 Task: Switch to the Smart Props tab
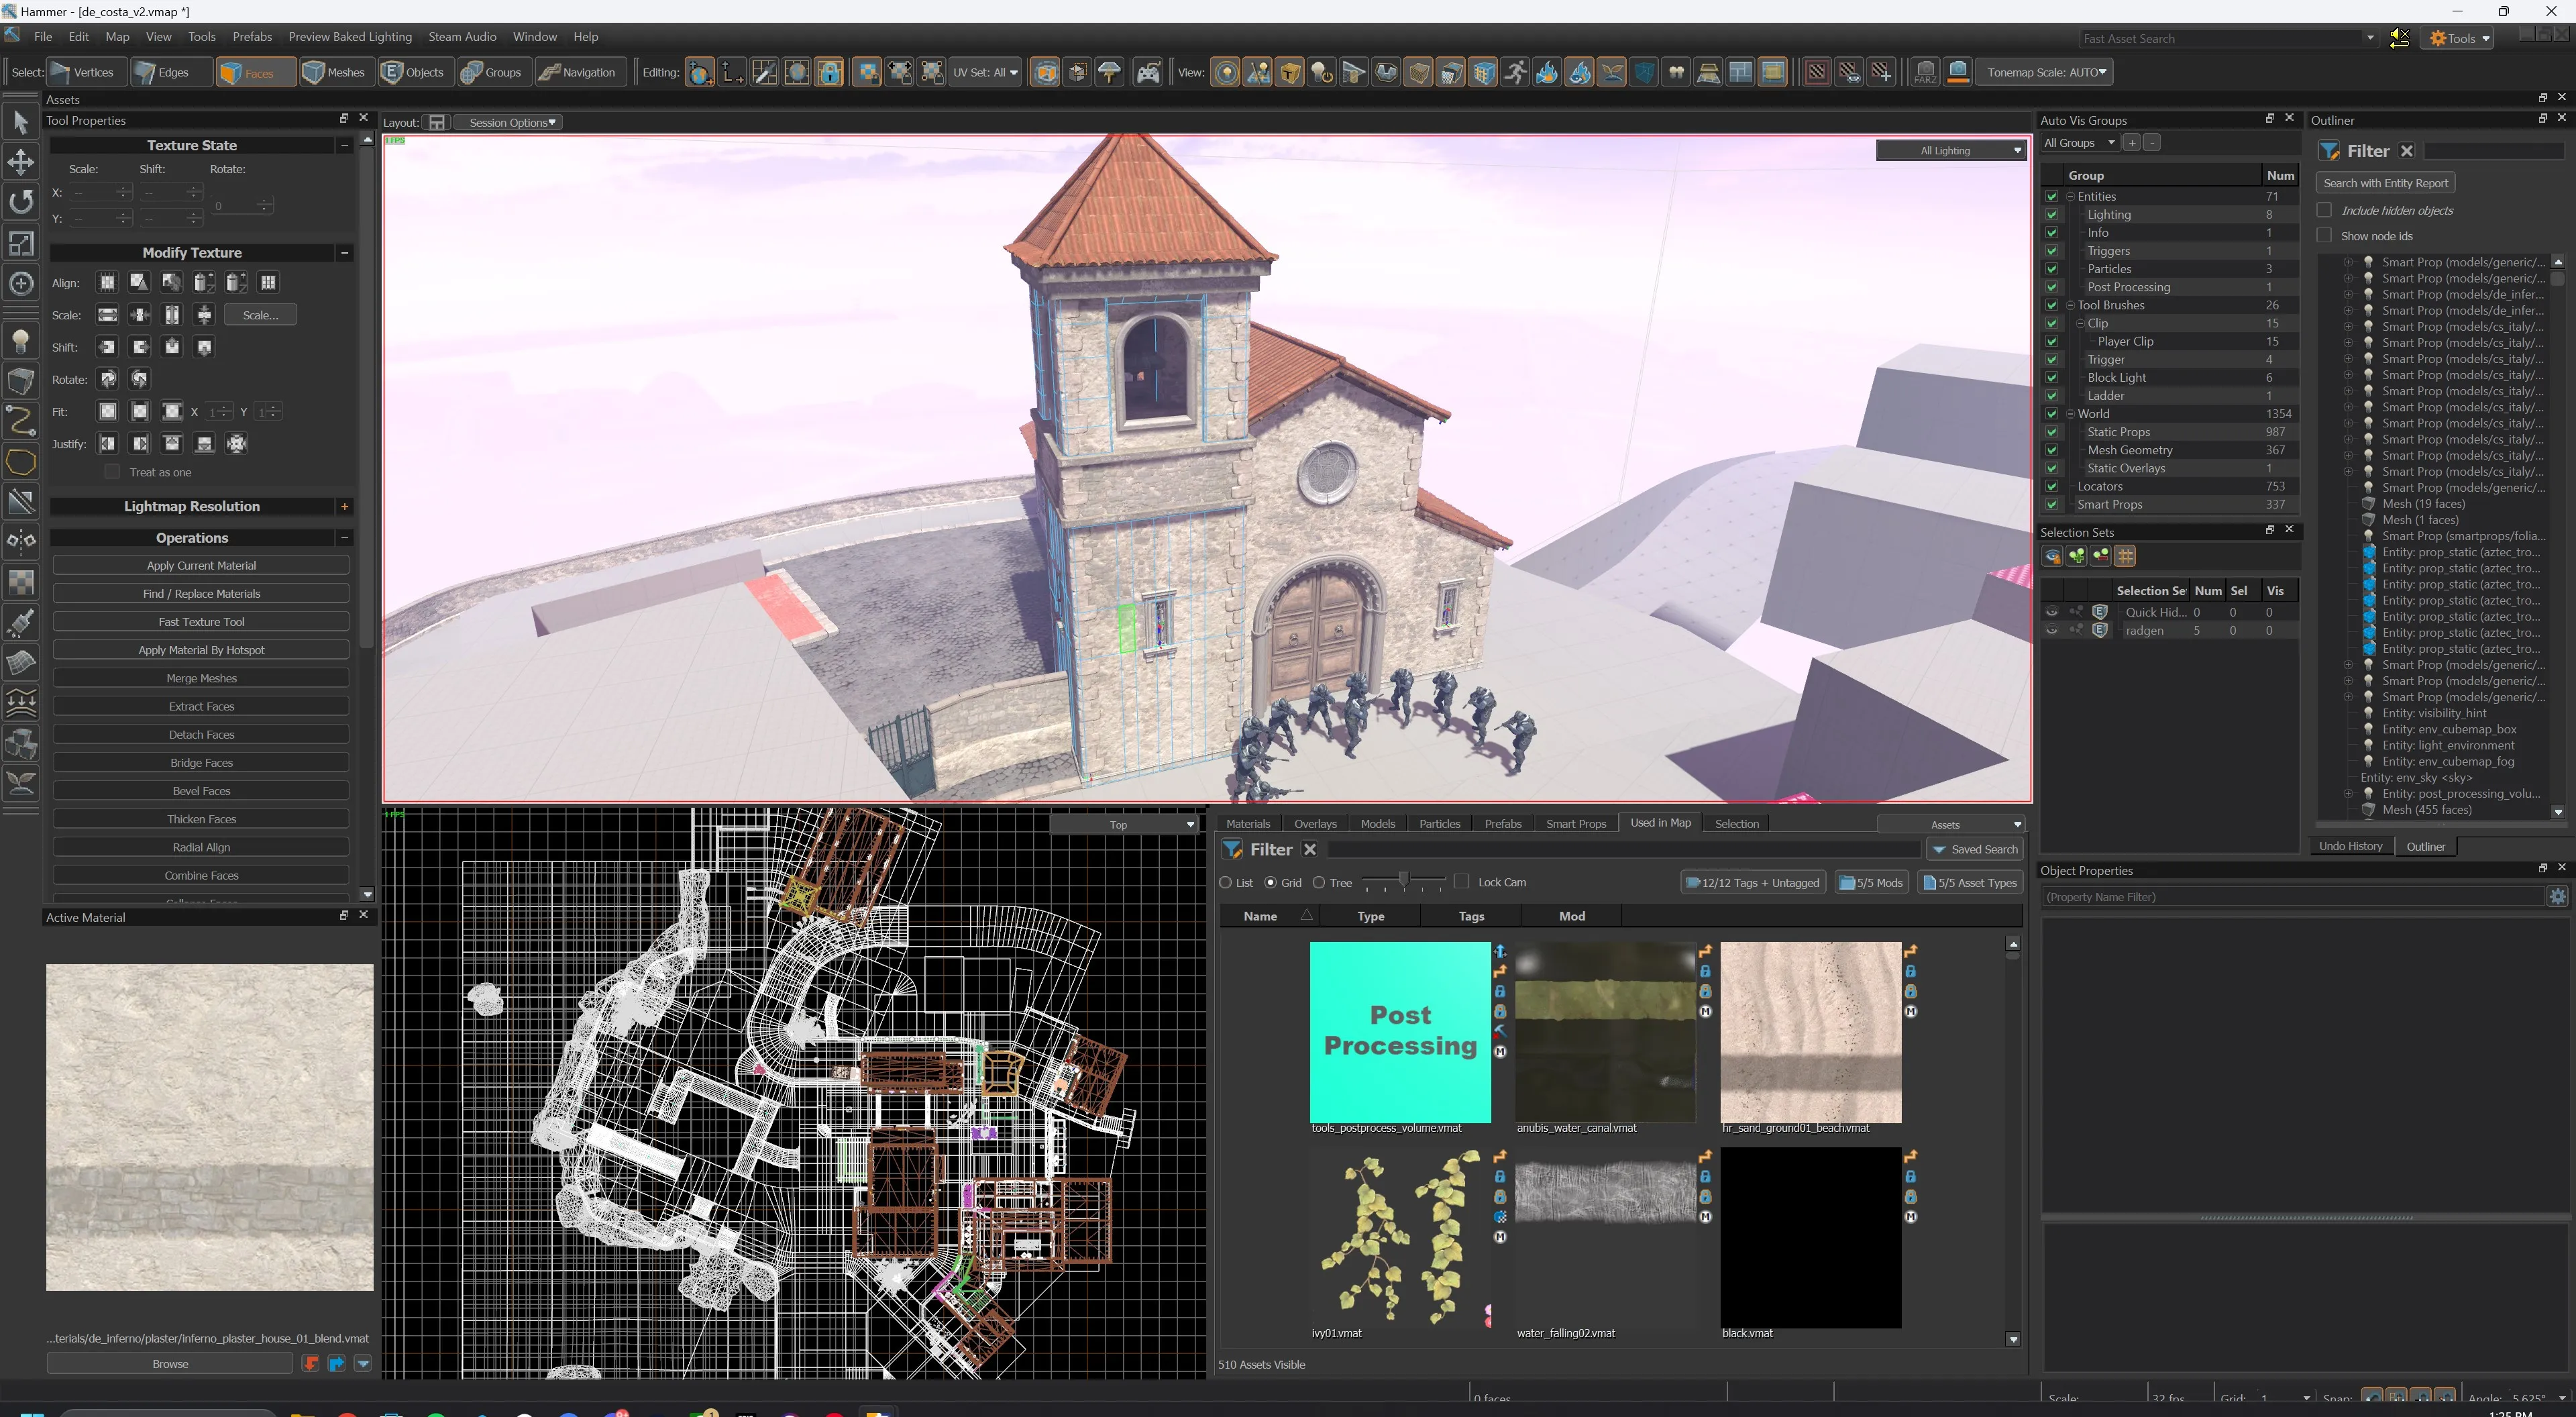tap(1575, 824)
